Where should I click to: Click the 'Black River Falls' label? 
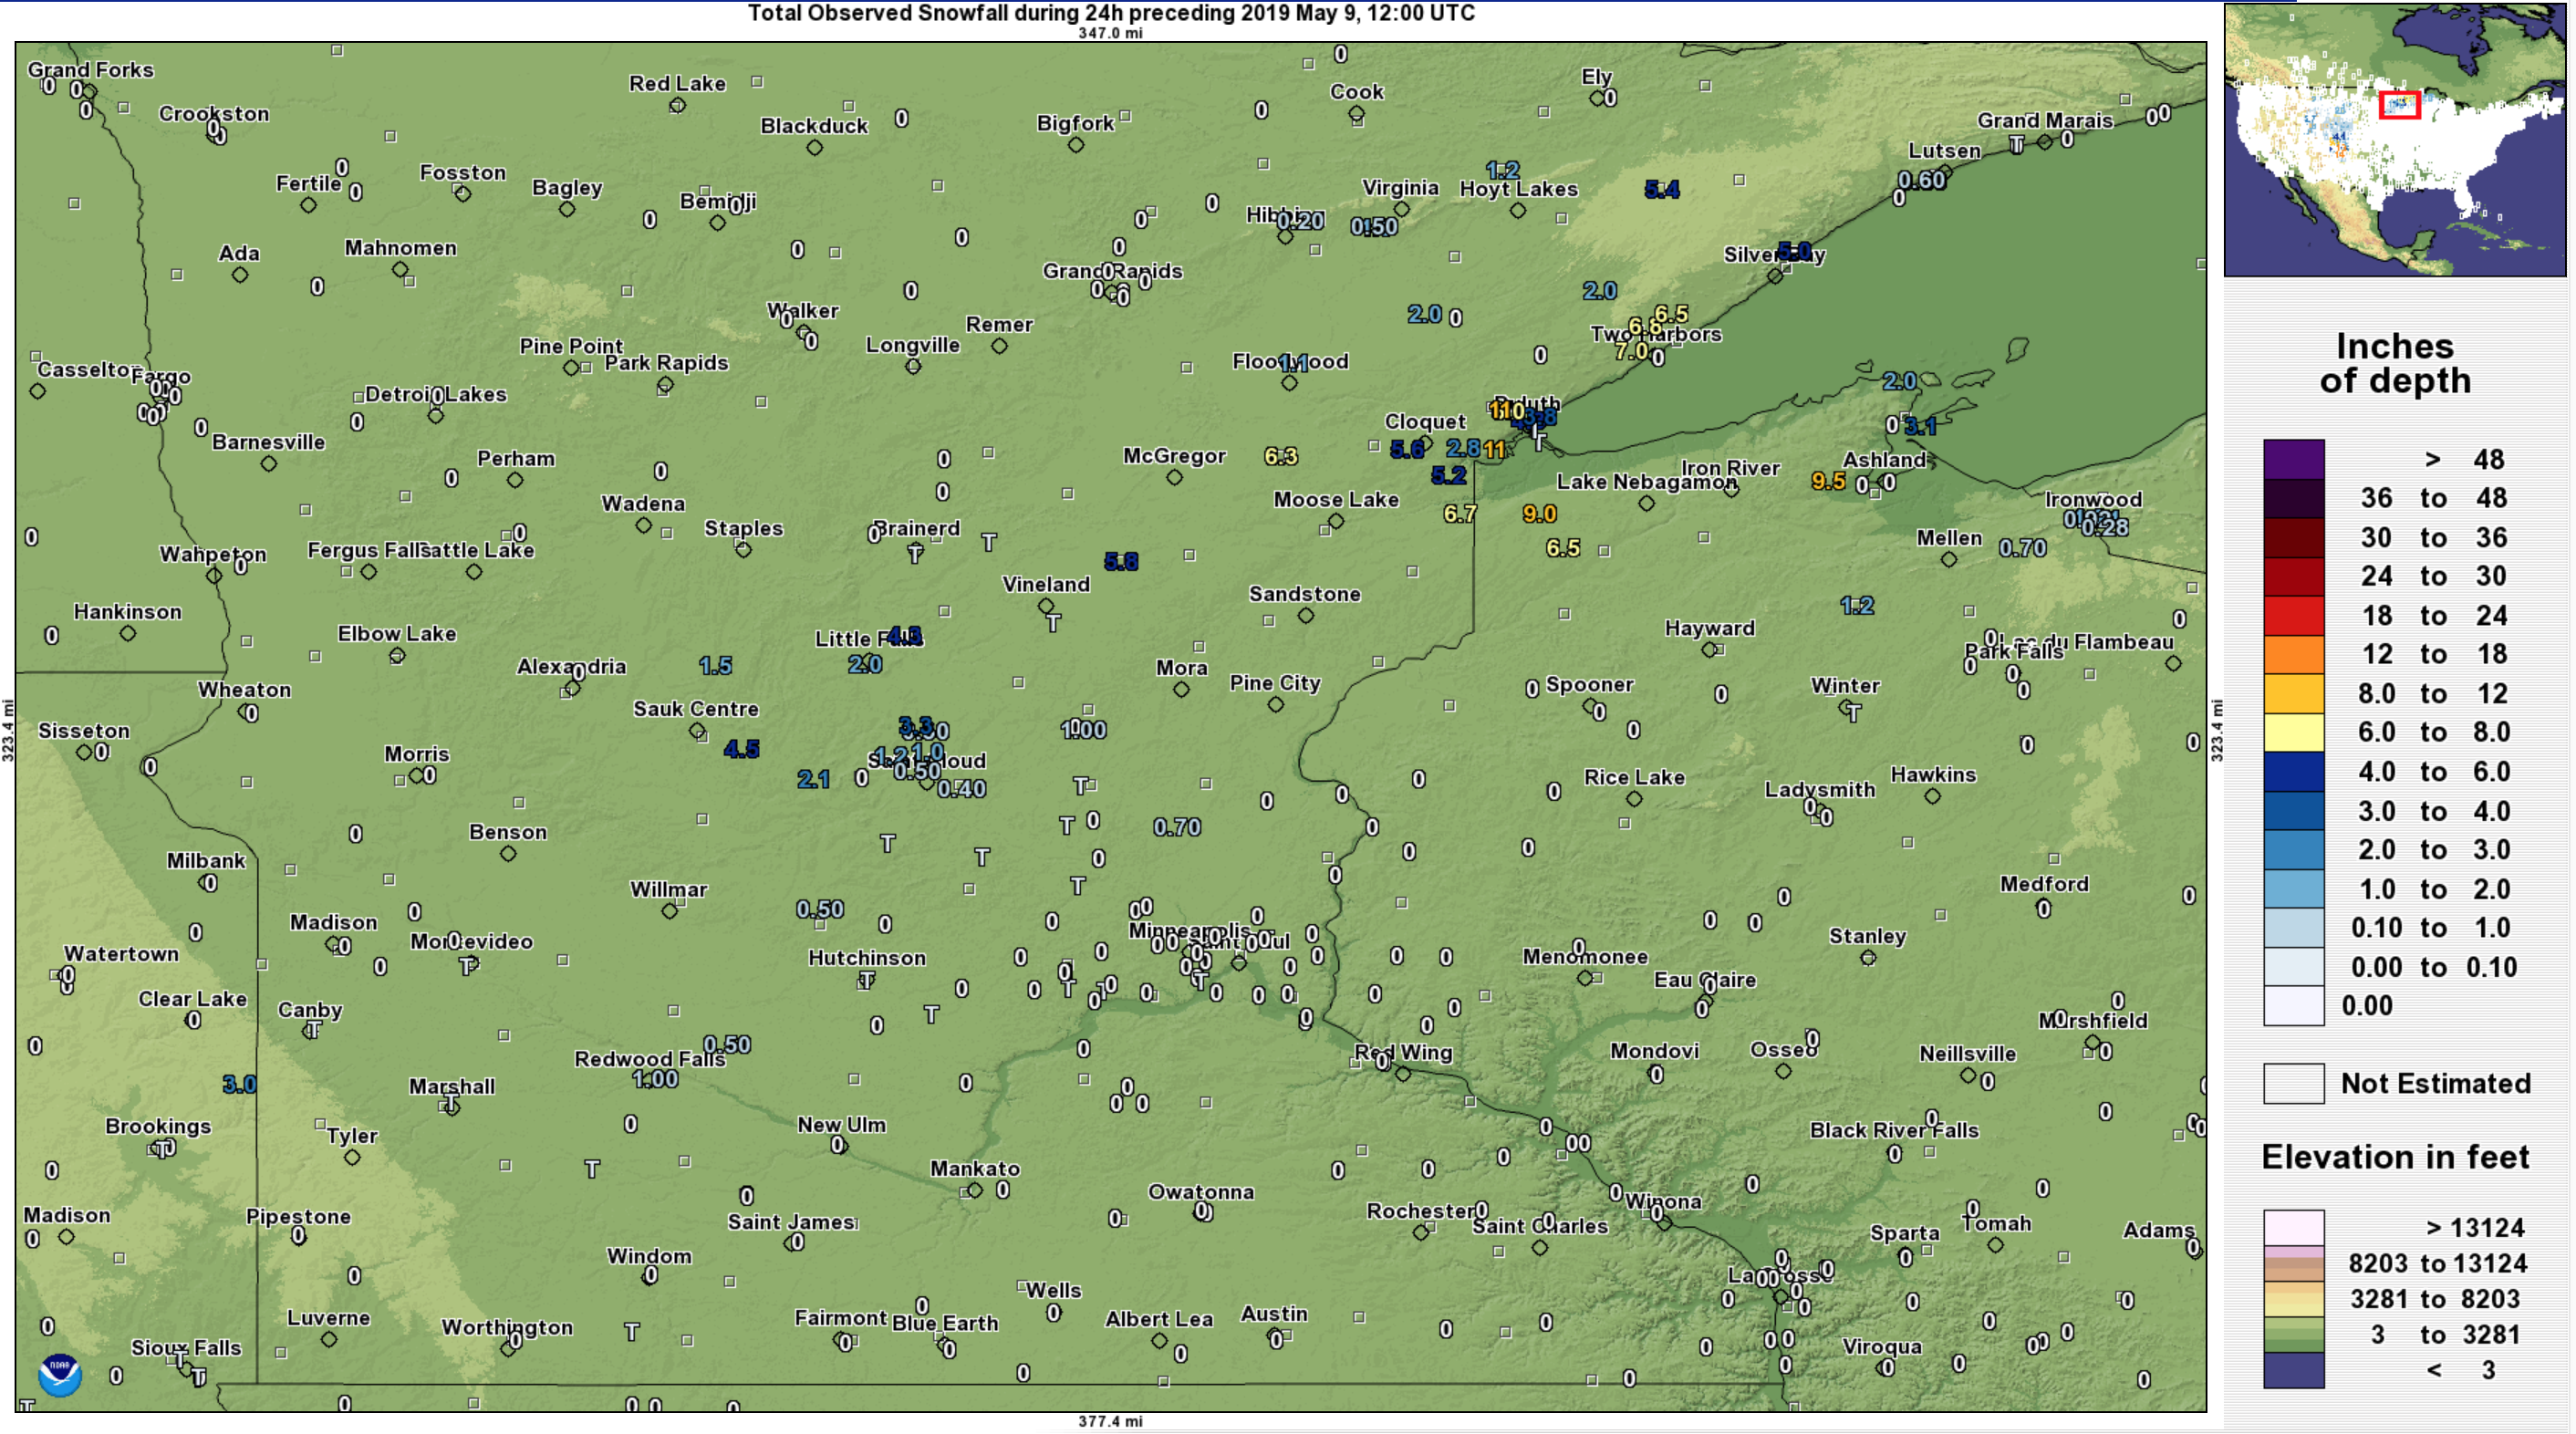1894,1131
